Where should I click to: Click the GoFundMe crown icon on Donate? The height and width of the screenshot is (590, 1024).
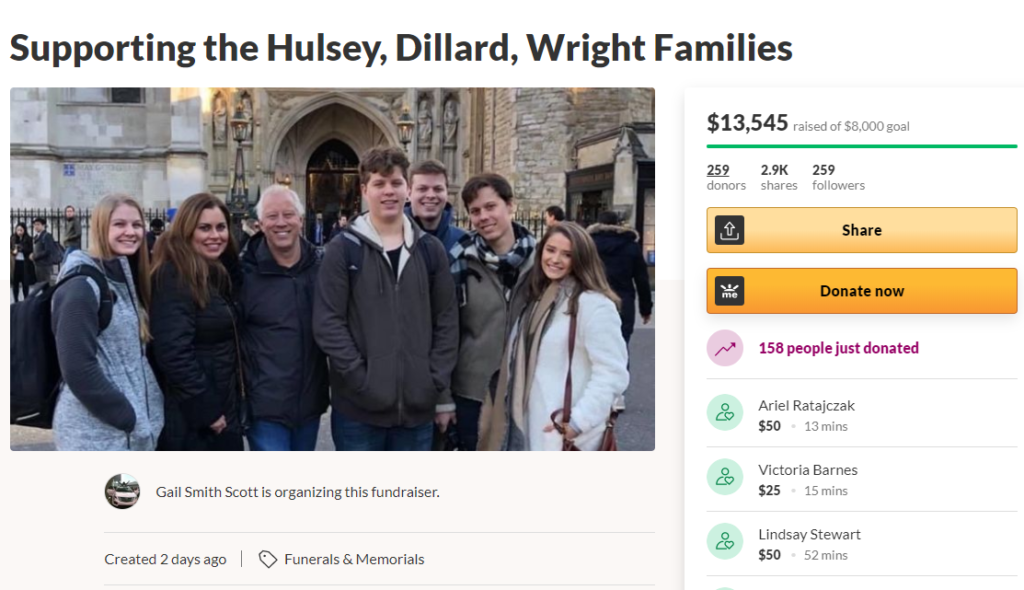click(x=729, y=291)
